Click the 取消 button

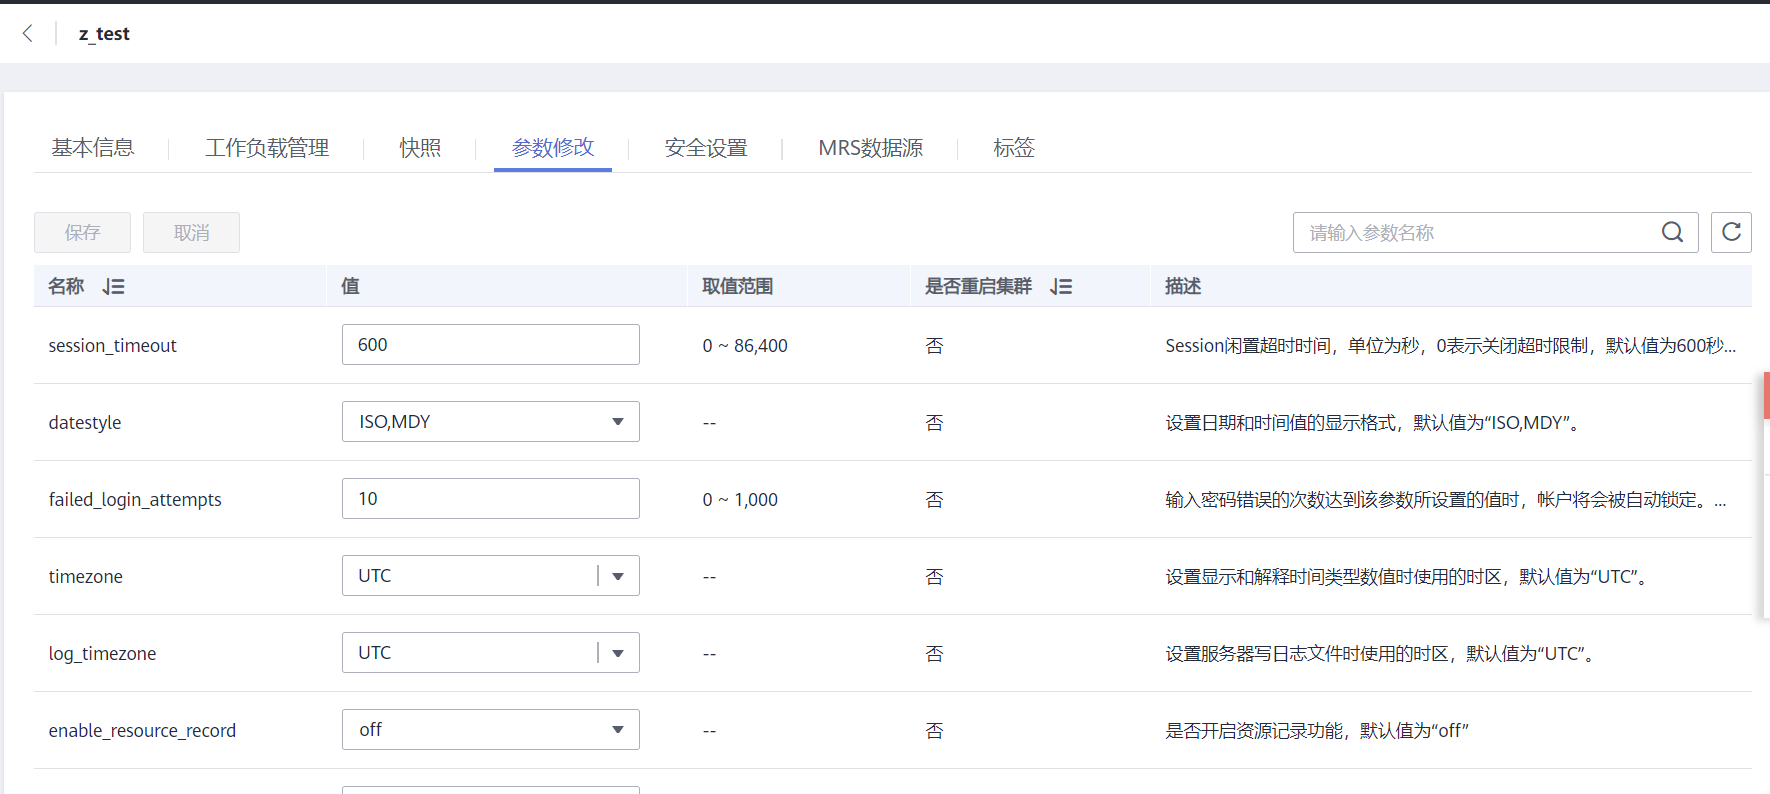(x=191, y=232)
